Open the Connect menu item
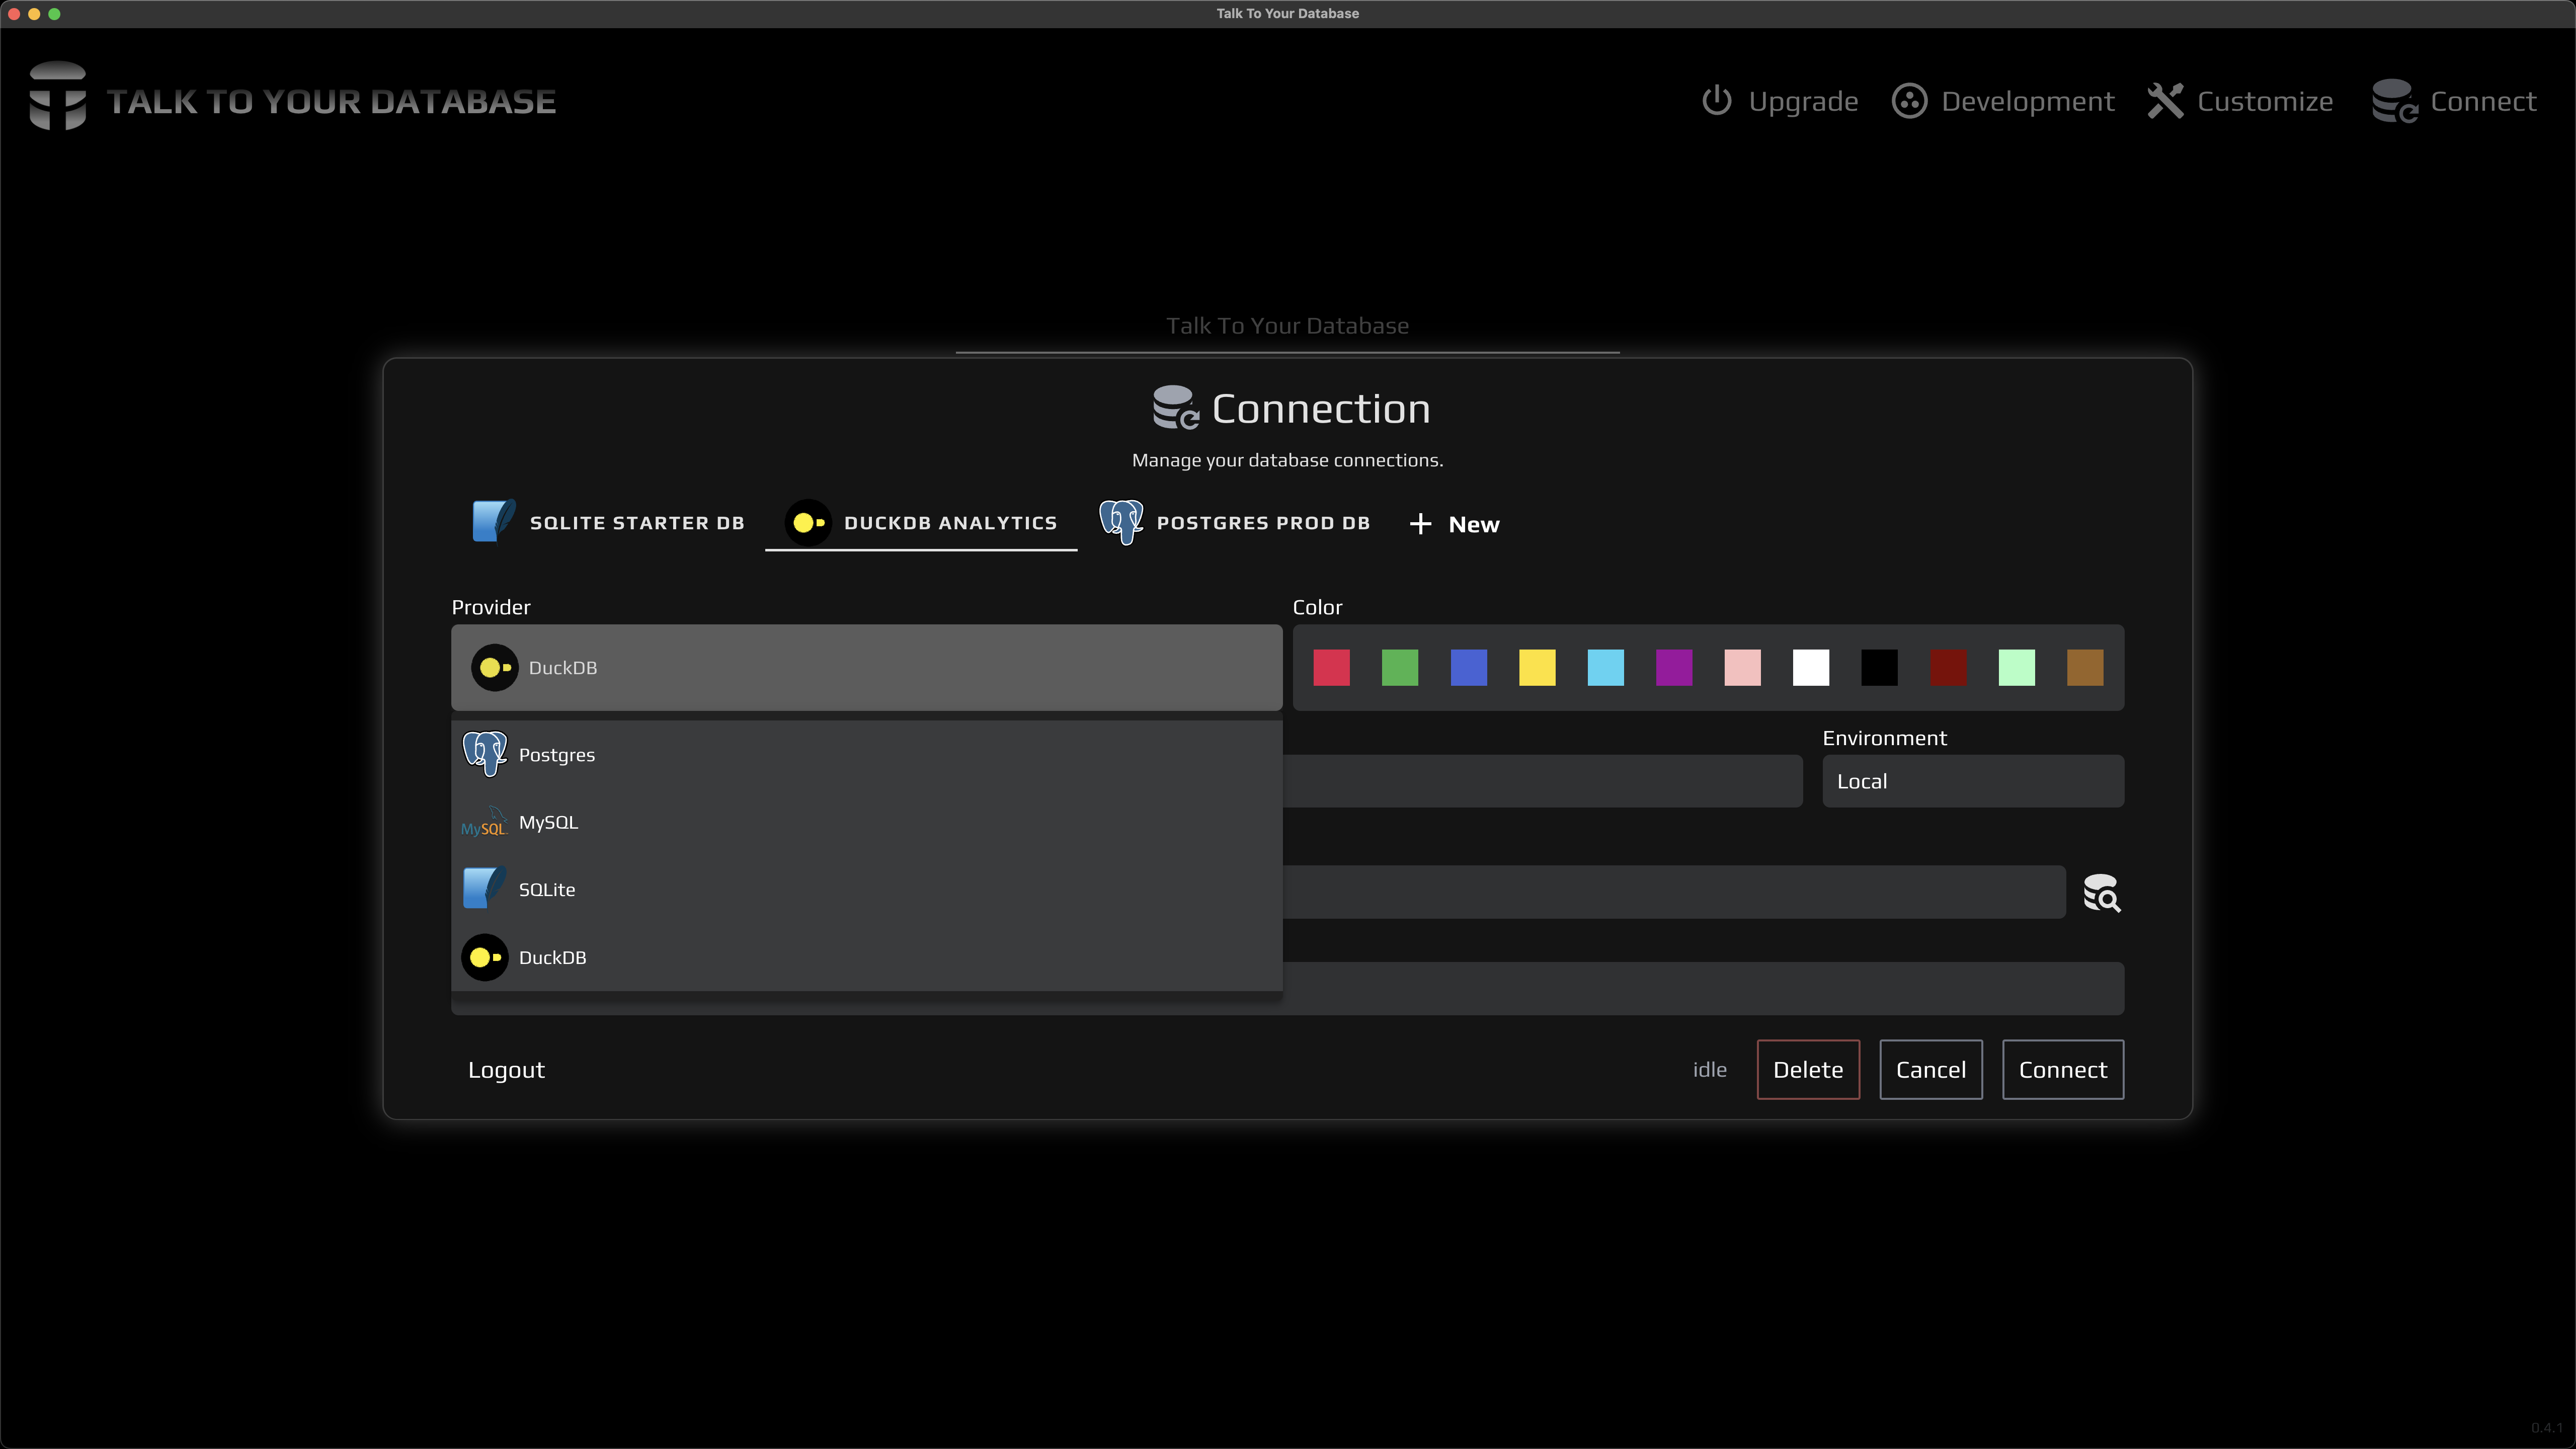 tap(2455, 101)
